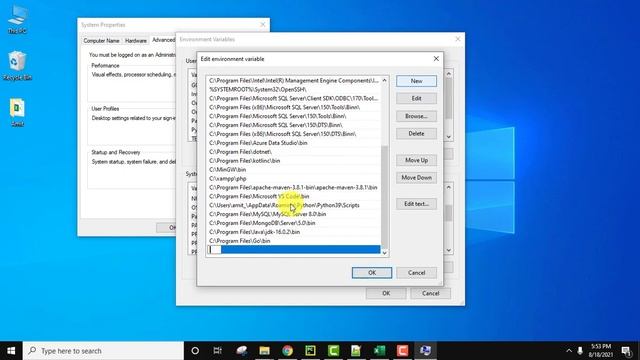
Task: Switch to Computer Name tab in System Properties
Action: [x=101, y=41]
